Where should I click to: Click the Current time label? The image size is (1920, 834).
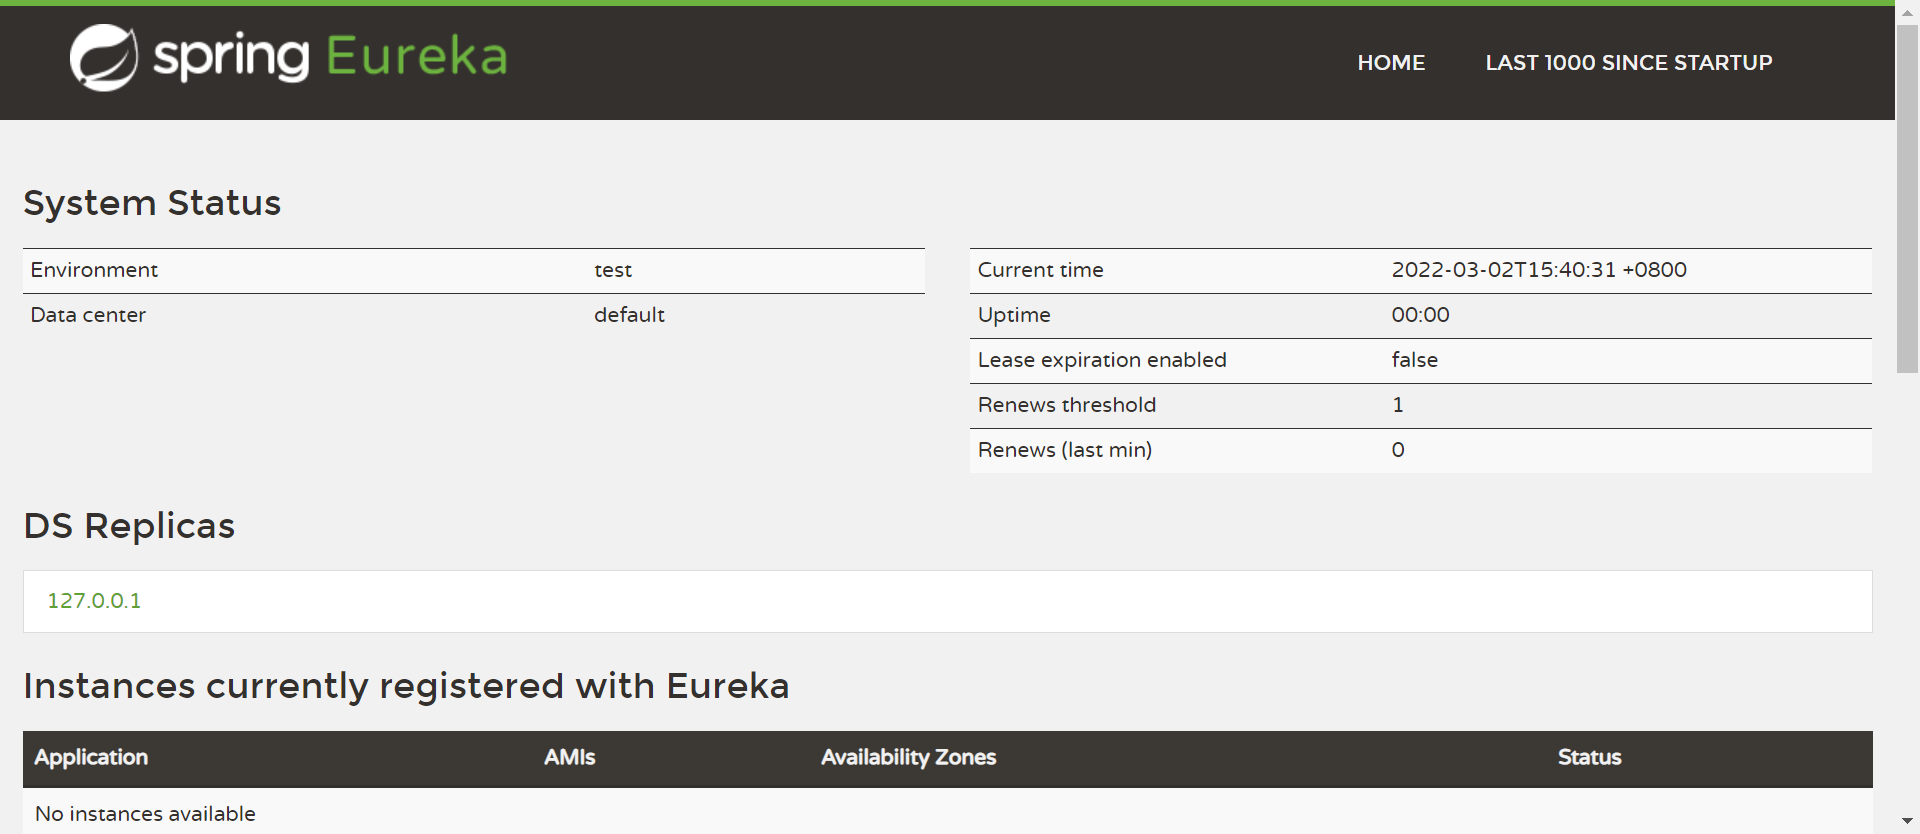pos(1040,270)
